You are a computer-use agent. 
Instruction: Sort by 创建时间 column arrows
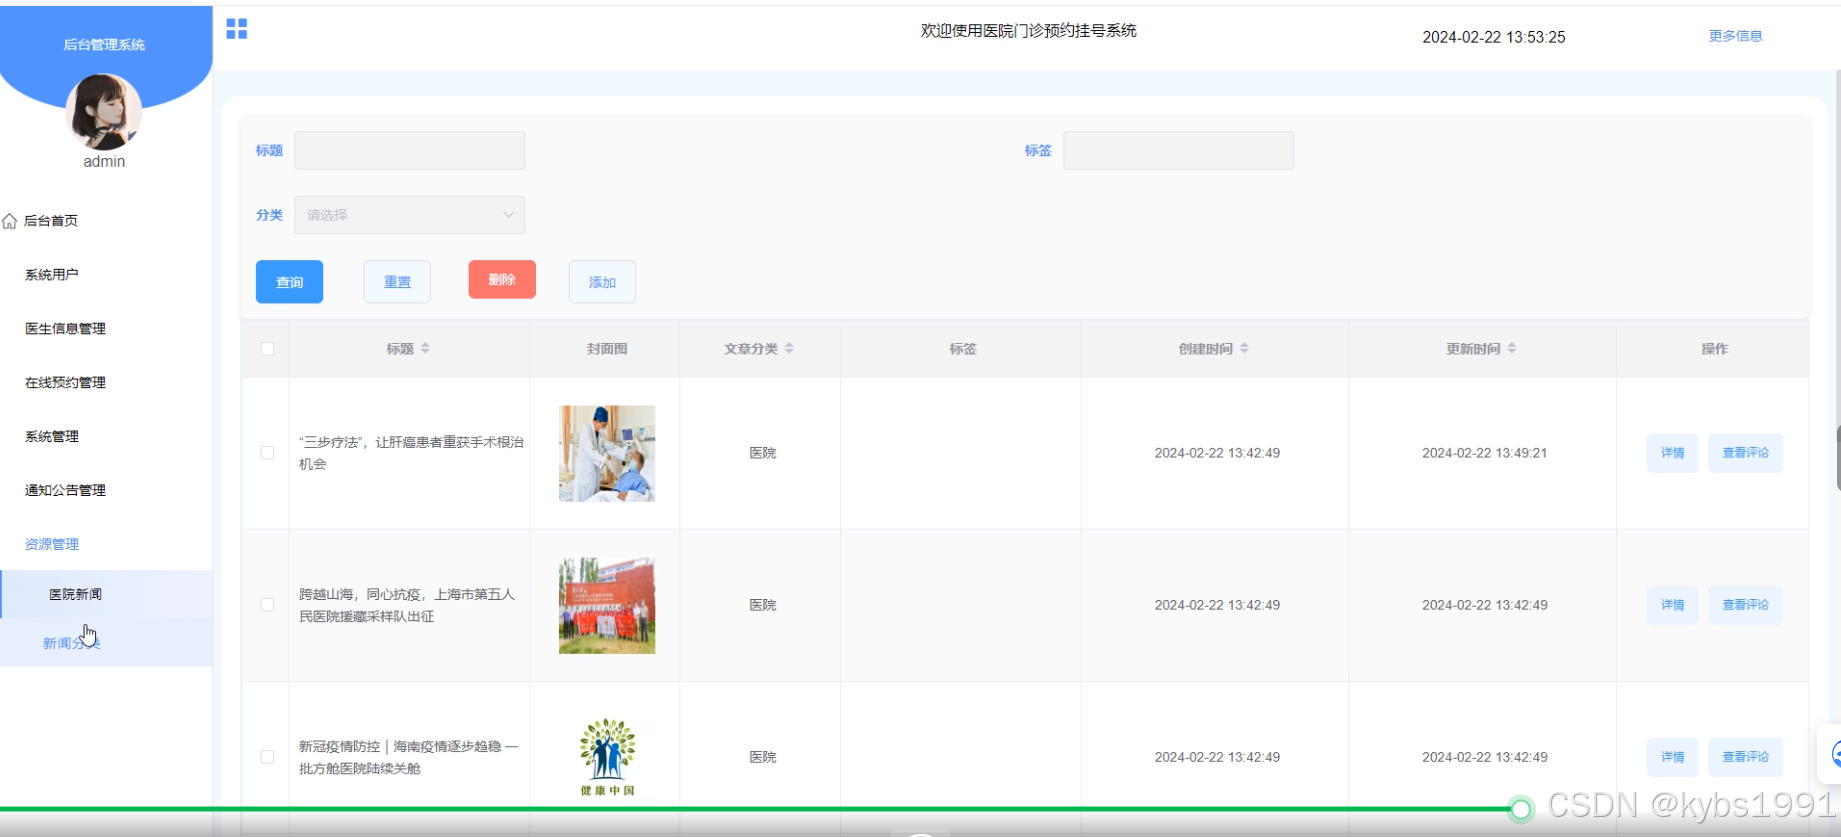(1244, 348)
